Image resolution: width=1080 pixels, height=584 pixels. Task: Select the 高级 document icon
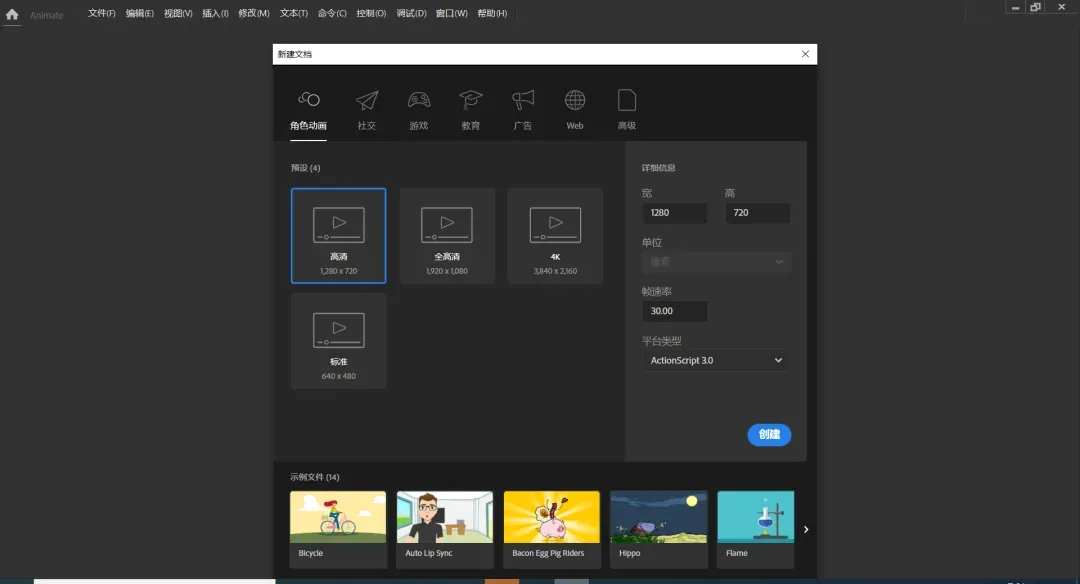[x=627, y=101]
